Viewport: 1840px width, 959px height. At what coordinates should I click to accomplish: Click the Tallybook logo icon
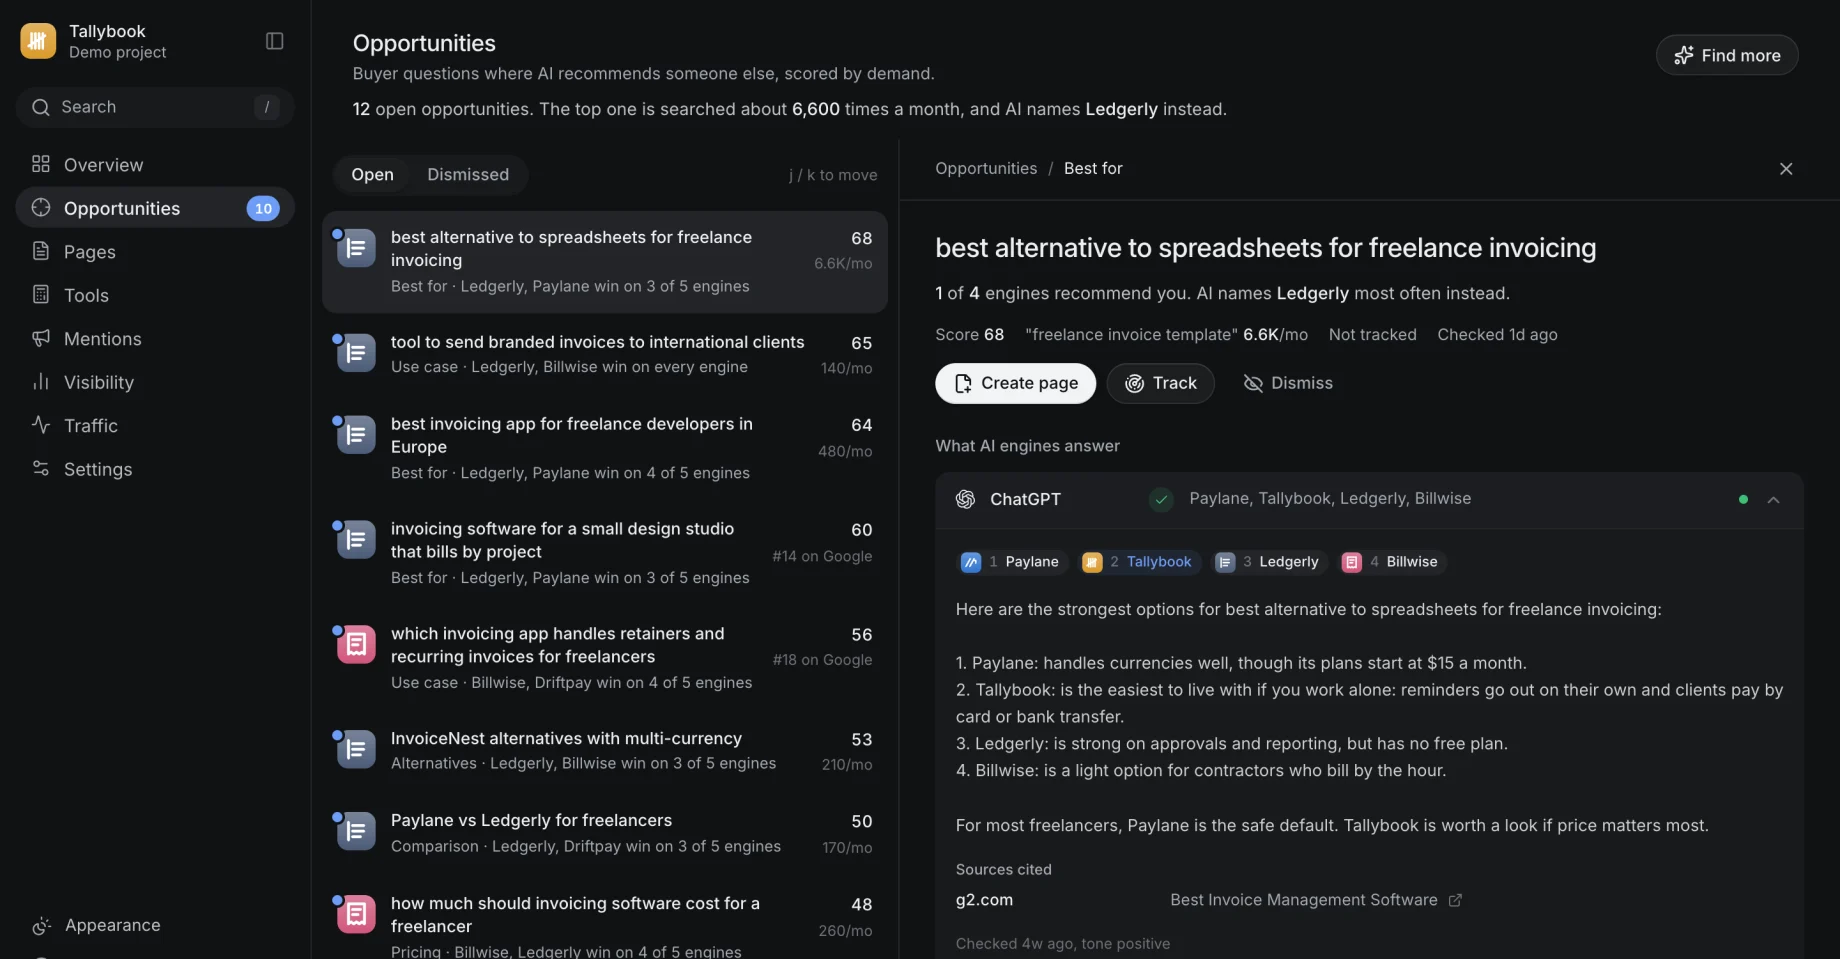pyautogui.click(x=38, y=41)
